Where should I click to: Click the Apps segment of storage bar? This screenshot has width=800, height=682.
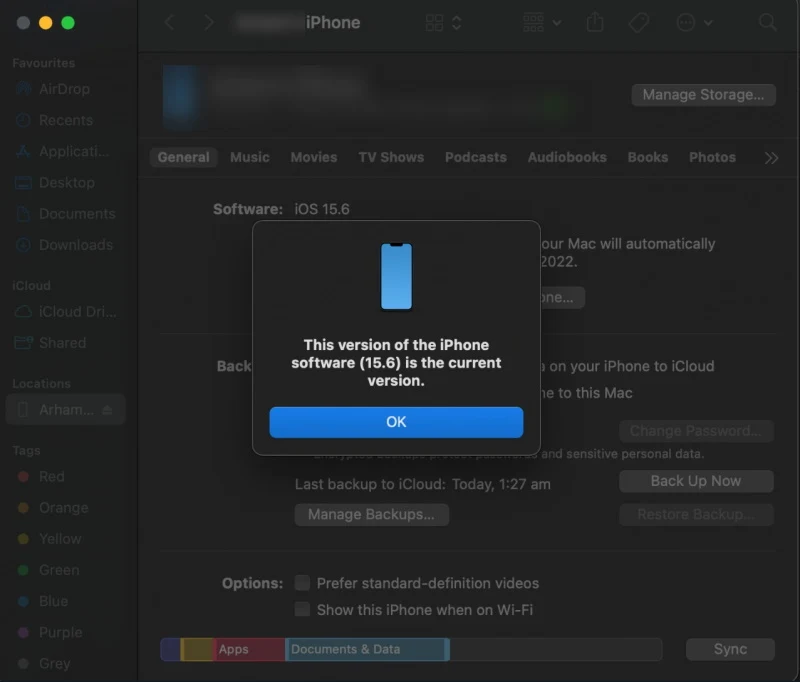point(249,649)
